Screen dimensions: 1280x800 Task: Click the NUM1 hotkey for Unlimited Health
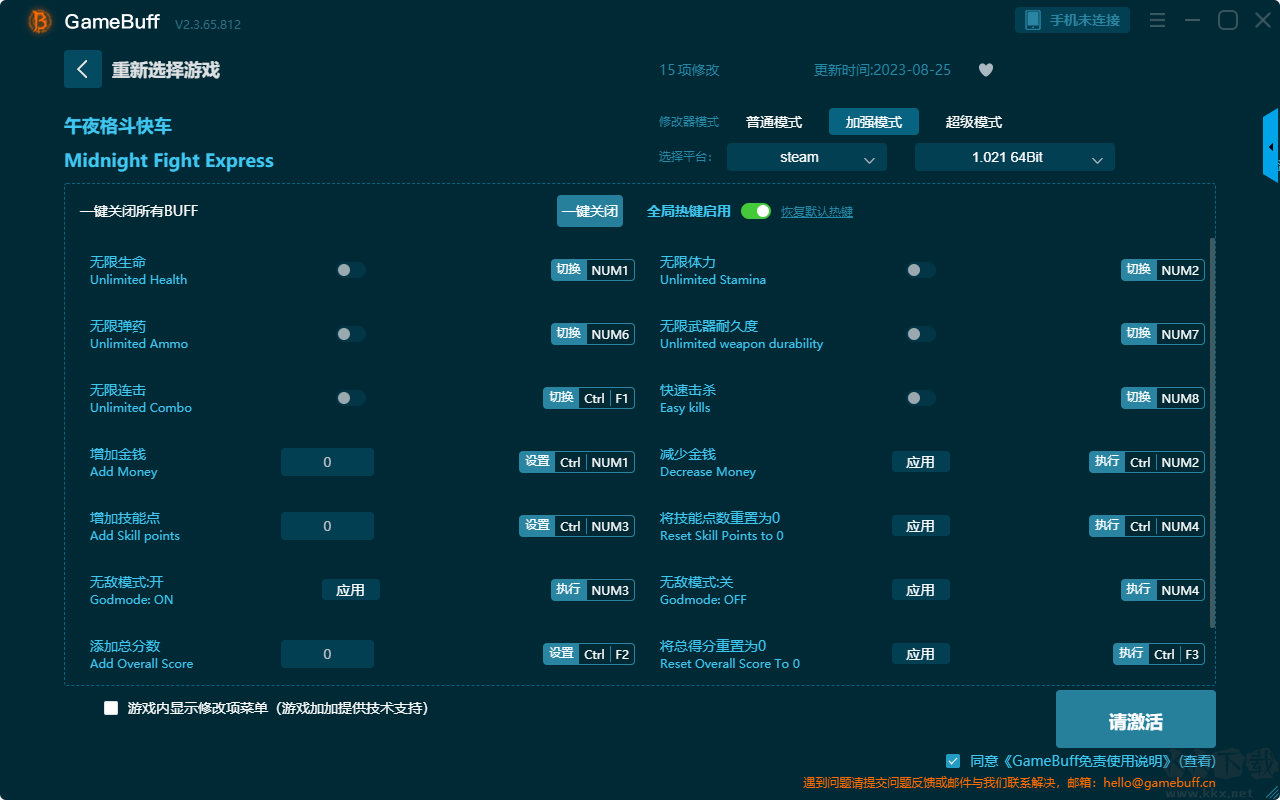click(593, 270)
